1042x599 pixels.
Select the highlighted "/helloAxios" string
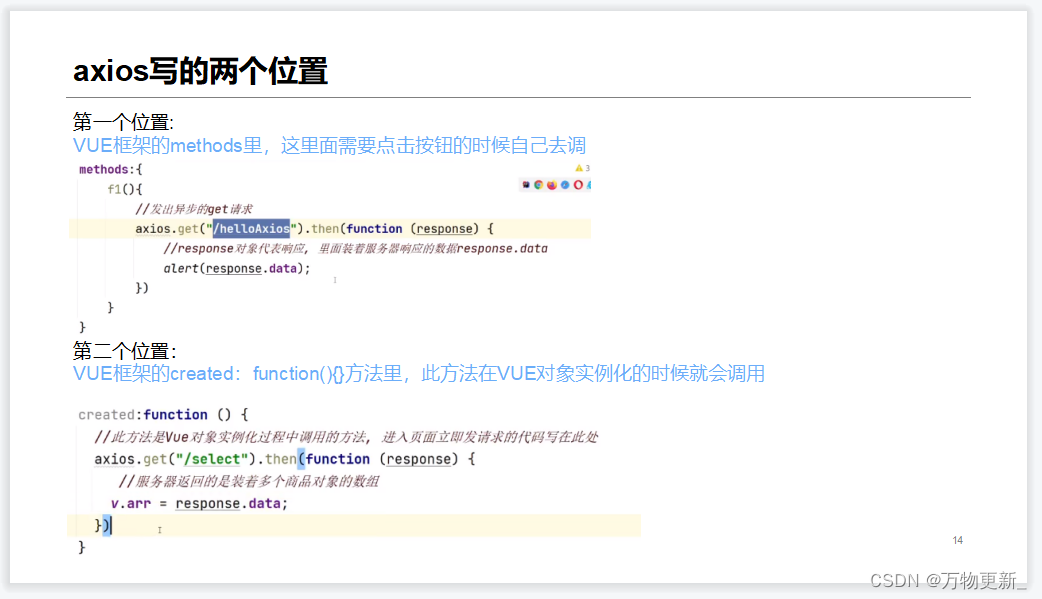[x=251, y=229]
